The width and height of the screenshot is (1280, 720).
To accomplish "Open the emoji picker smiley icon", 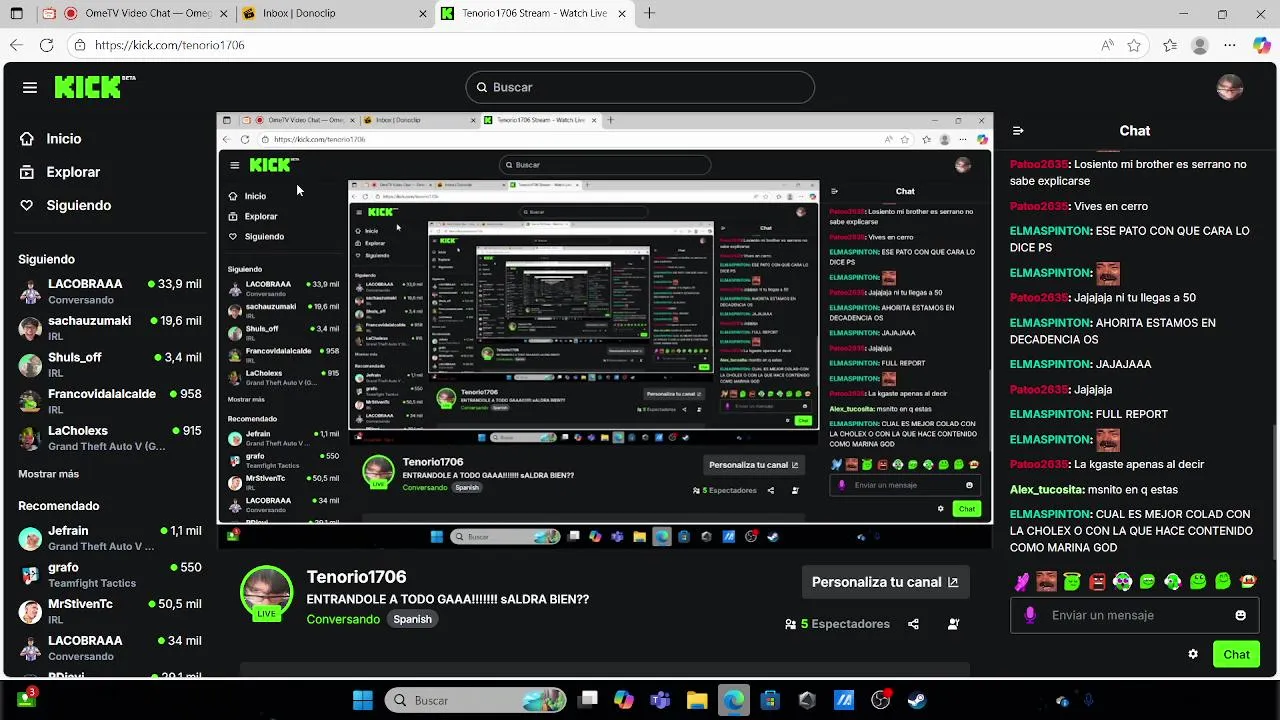I will click(1241, 615).
